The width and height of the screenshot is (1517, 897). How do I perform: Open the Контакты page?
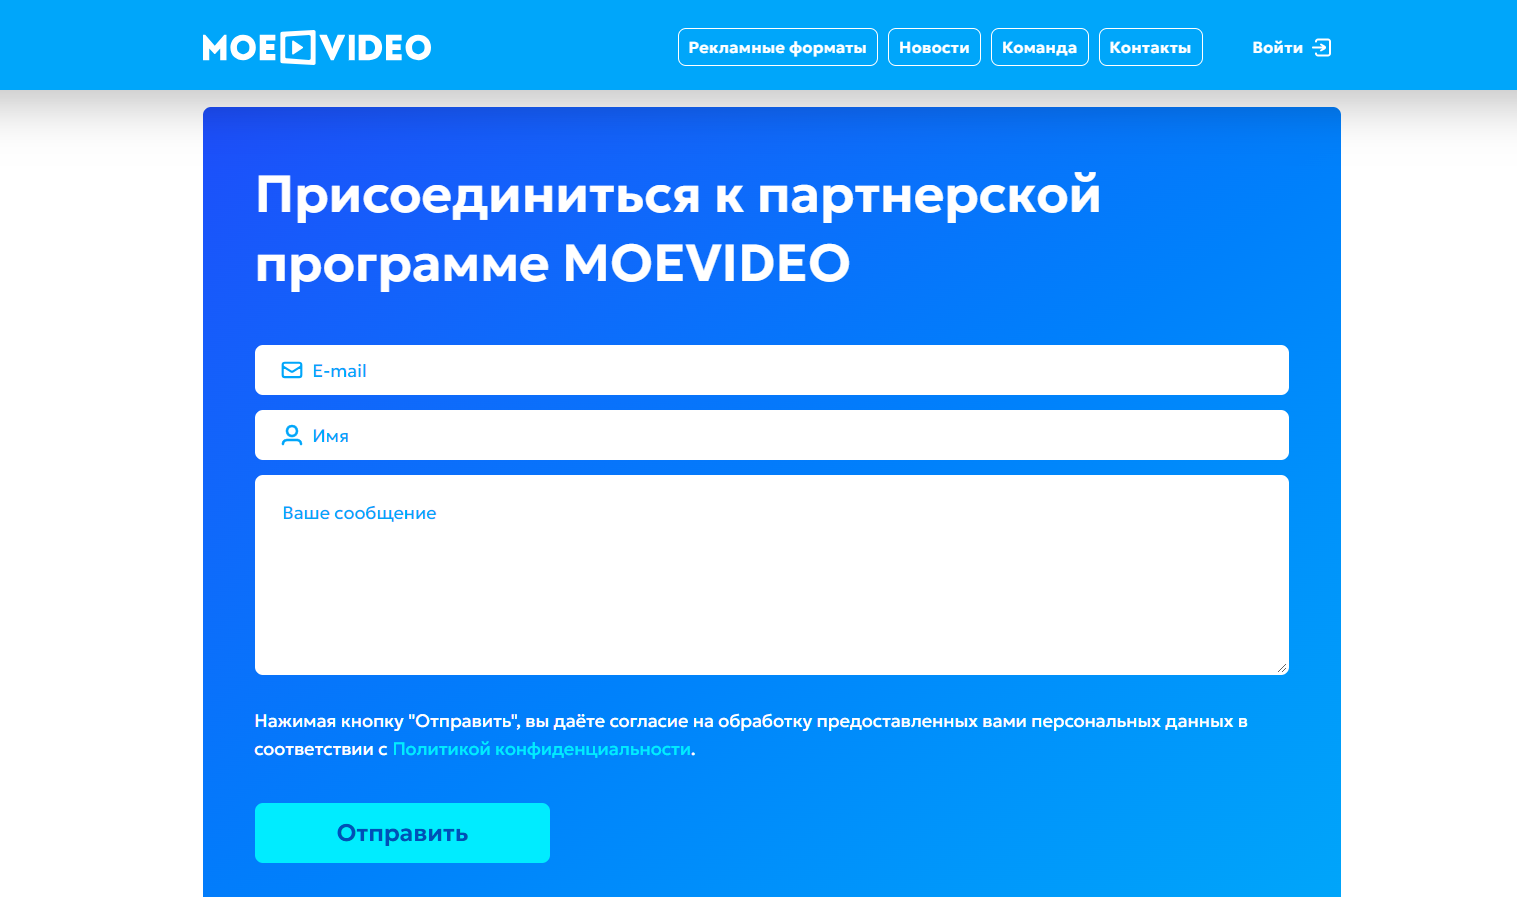coord(1150,47)
